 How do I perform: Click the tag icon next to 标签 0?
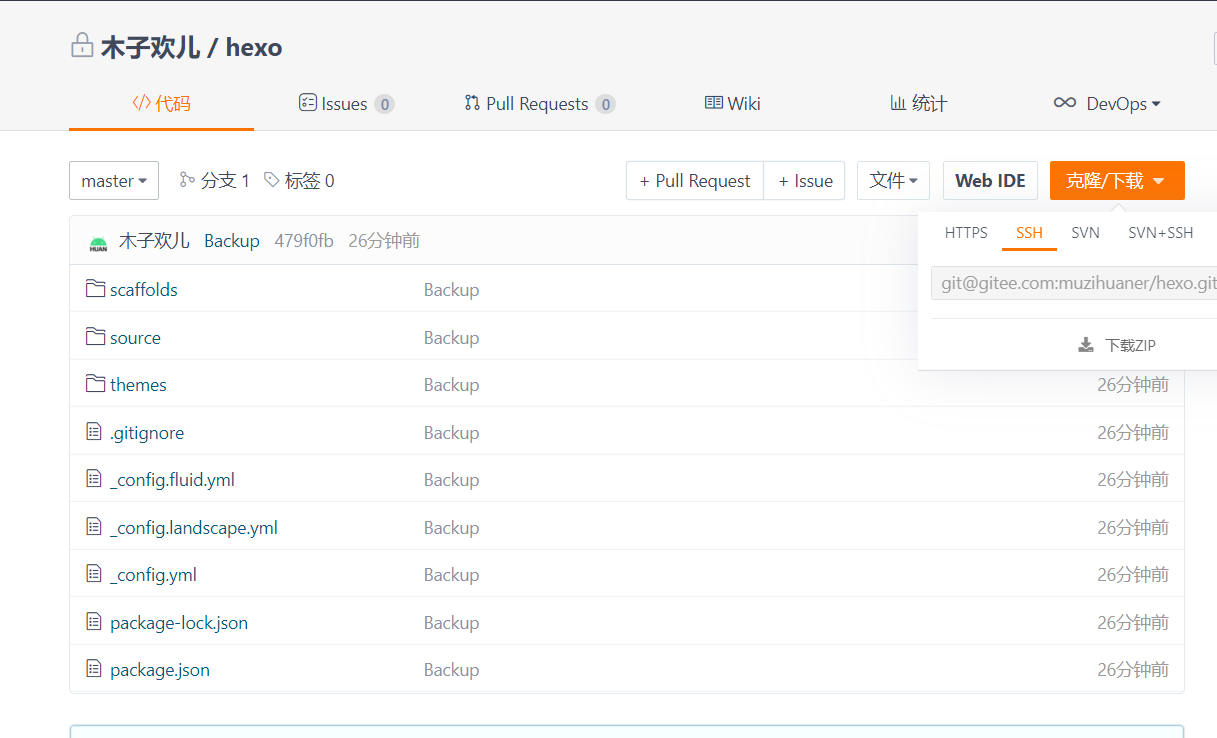click(272, 180)
